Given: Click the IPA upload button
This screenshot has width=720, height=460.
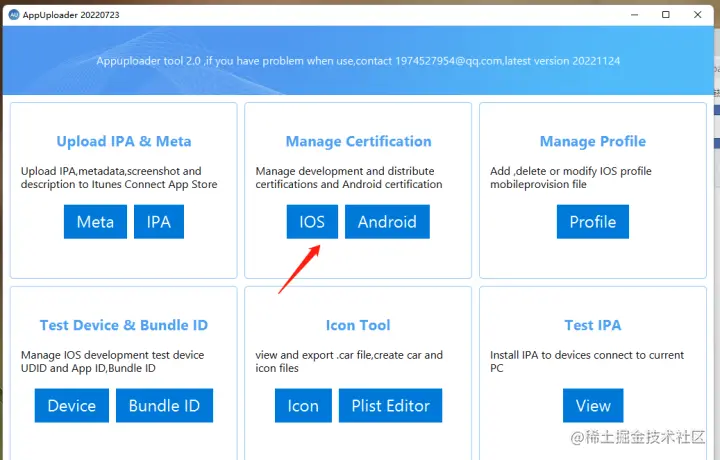Looking at the screenshot, I should [159, 222].
